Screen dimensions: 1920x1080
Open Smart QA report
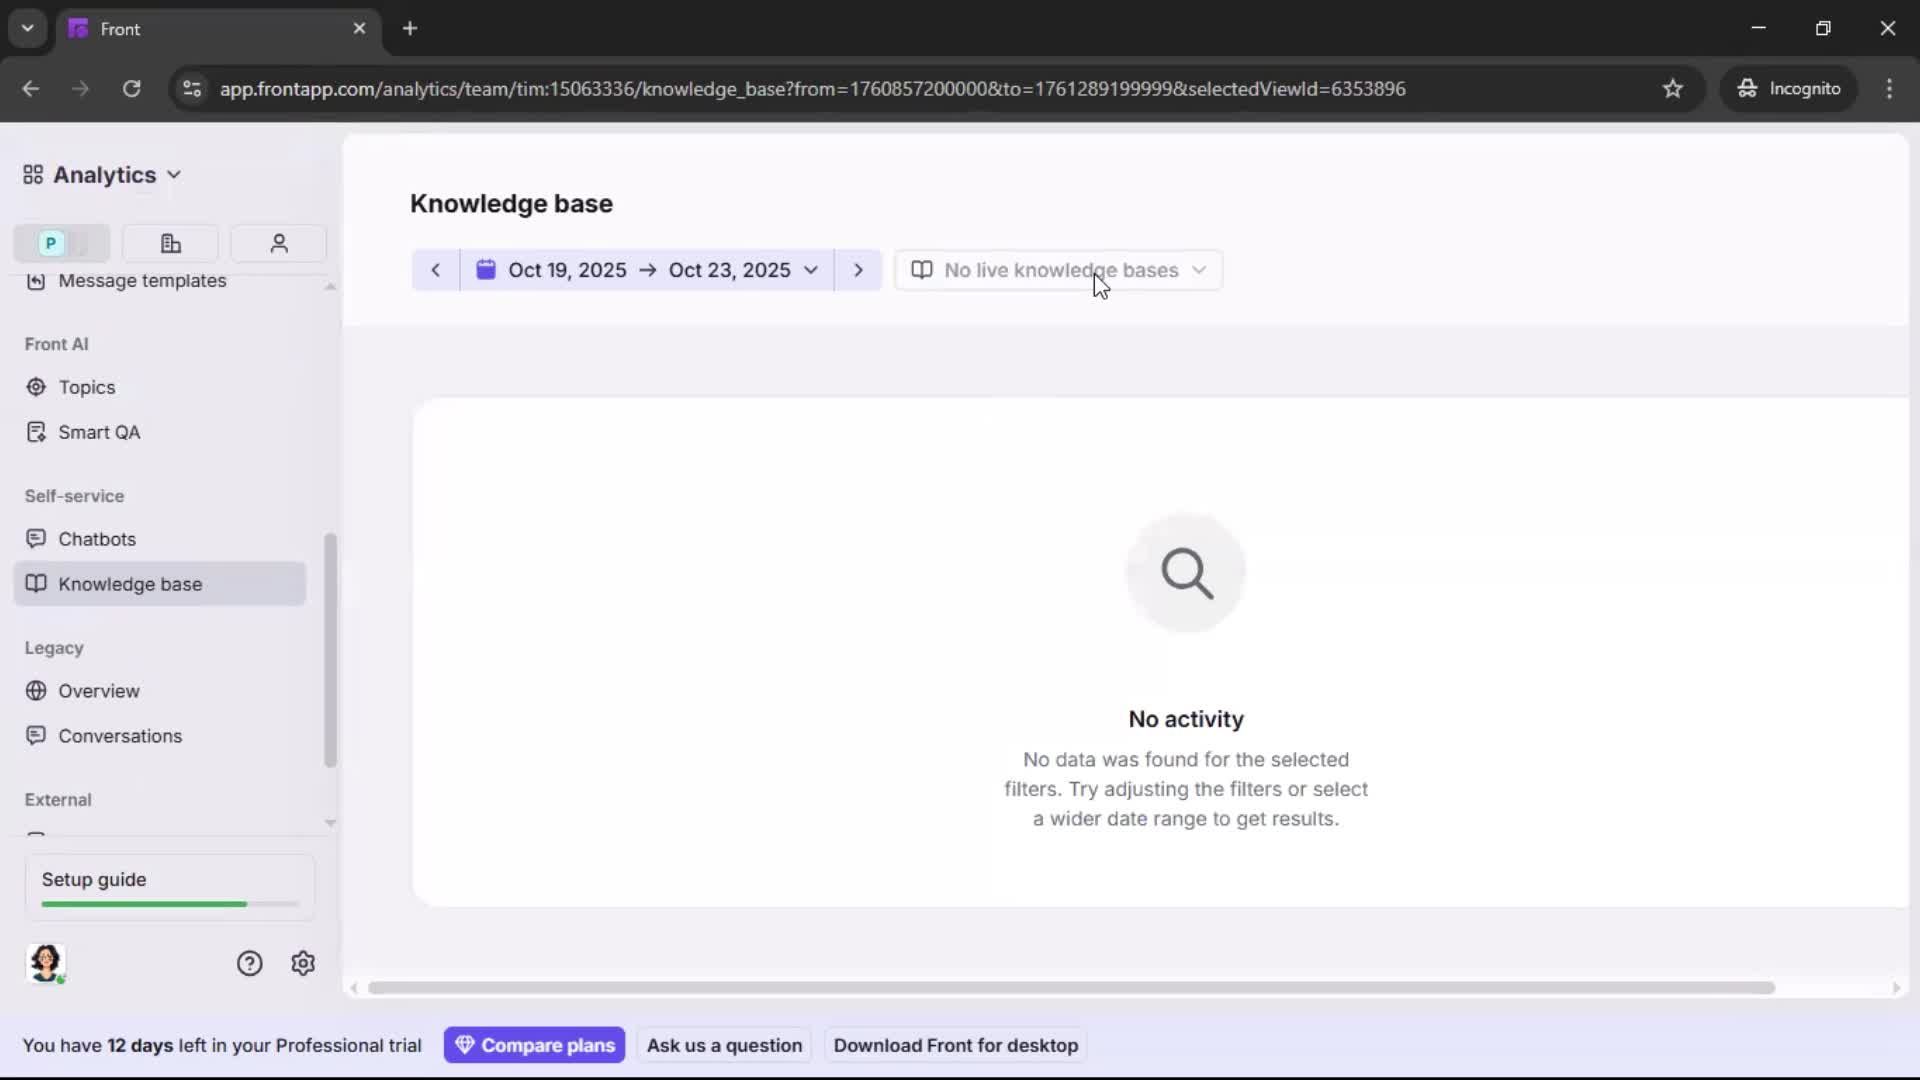pyautogui.click(x=99, y=432)
